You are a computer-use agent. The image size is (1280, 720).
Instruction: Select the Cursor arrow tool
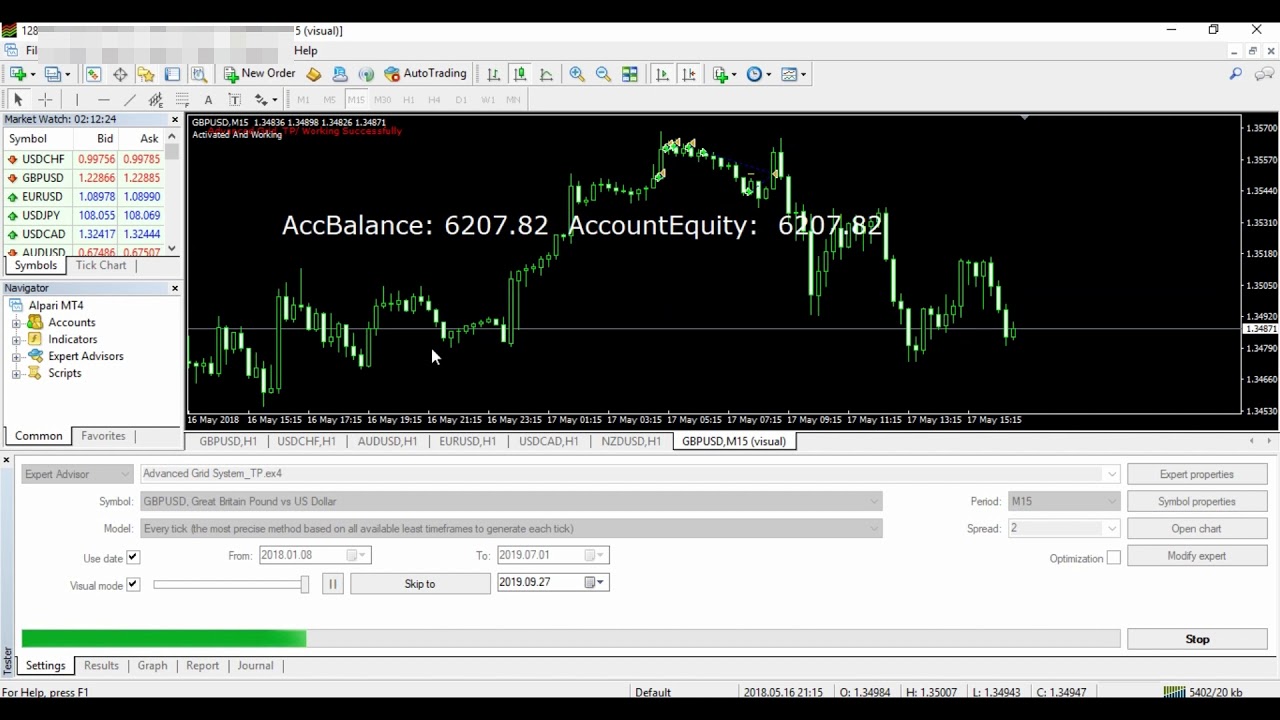[18, 99]
